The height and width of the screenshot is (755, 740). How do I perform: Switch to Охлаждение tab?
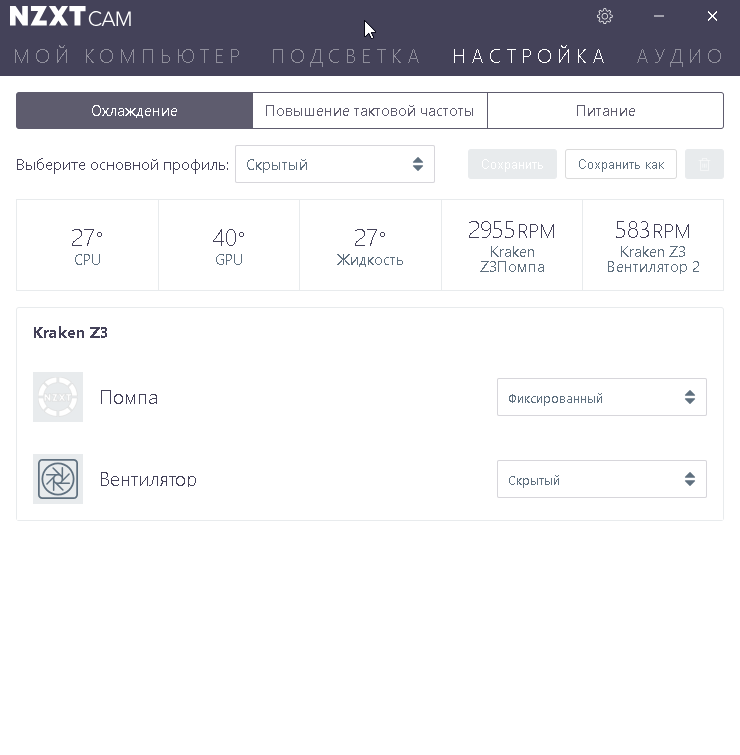tap(134, 111)
